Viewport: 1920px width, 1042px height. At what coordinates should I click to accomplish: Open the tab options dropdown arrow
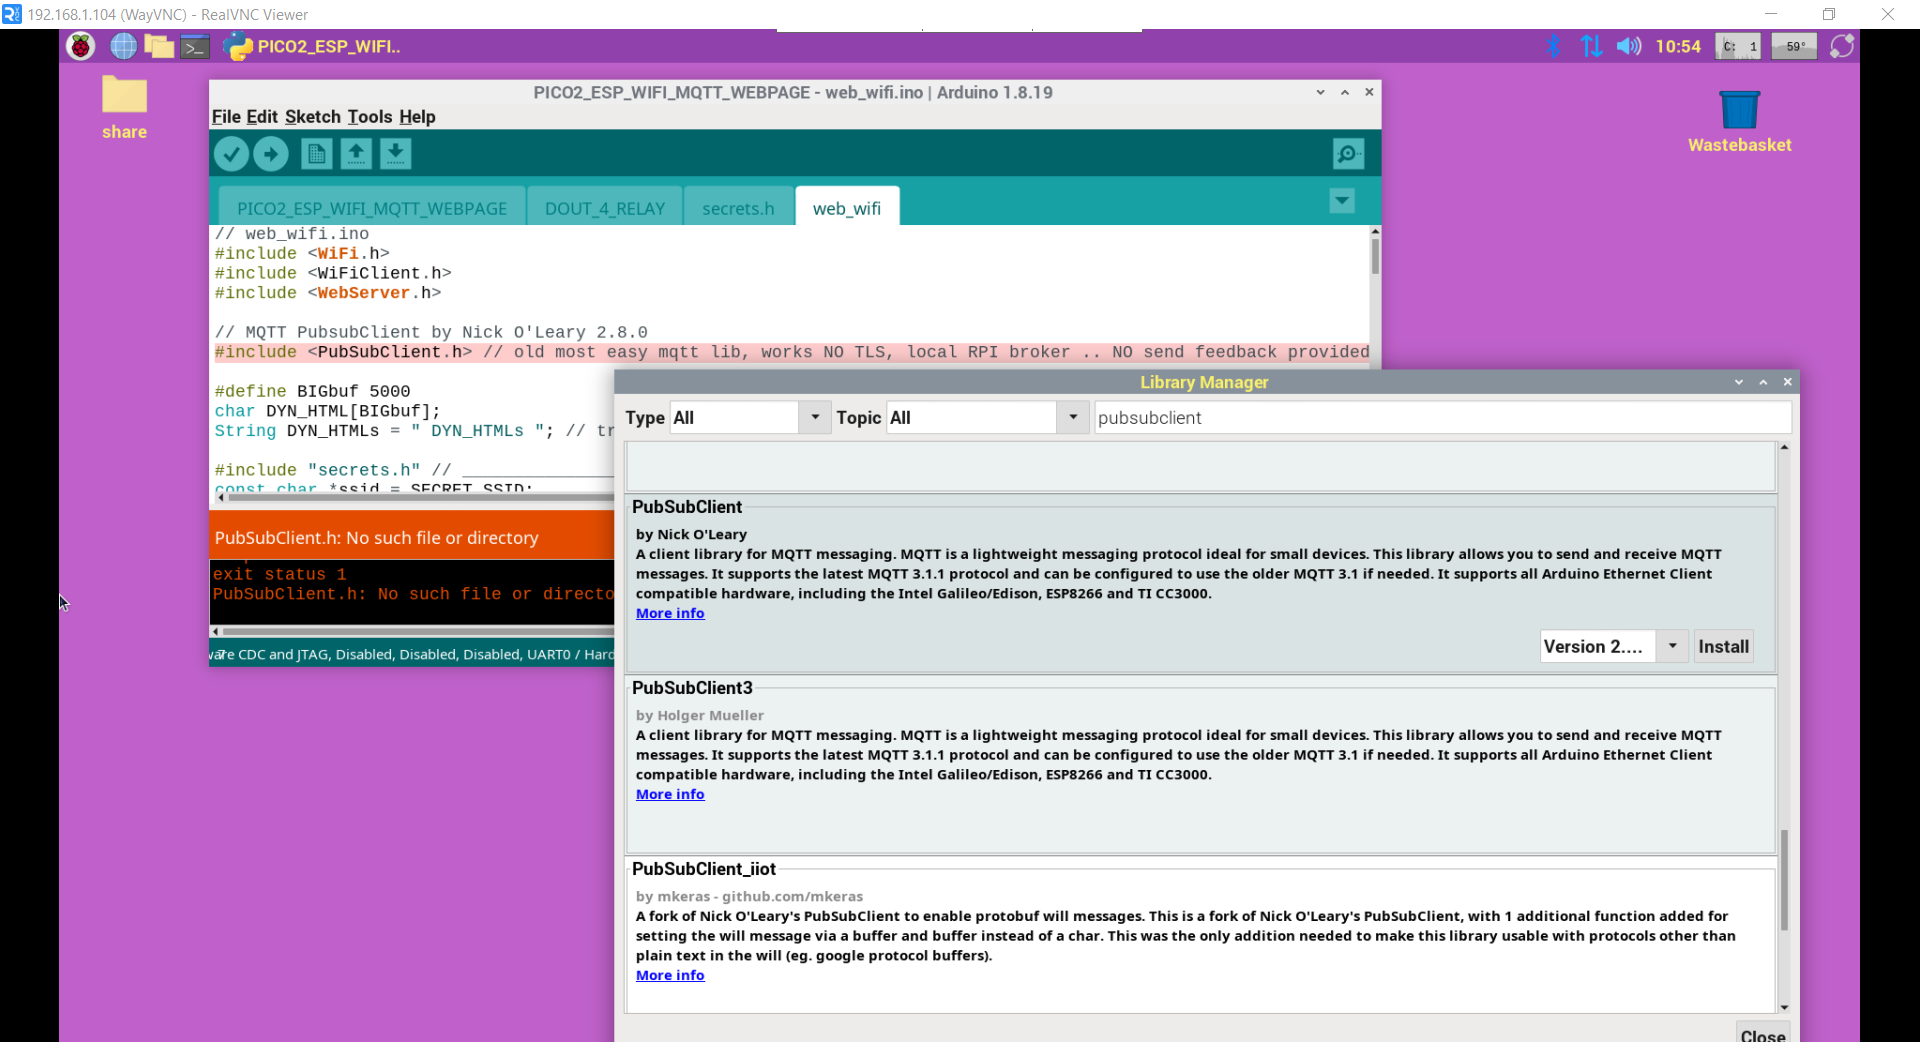tap(1342, 201)
